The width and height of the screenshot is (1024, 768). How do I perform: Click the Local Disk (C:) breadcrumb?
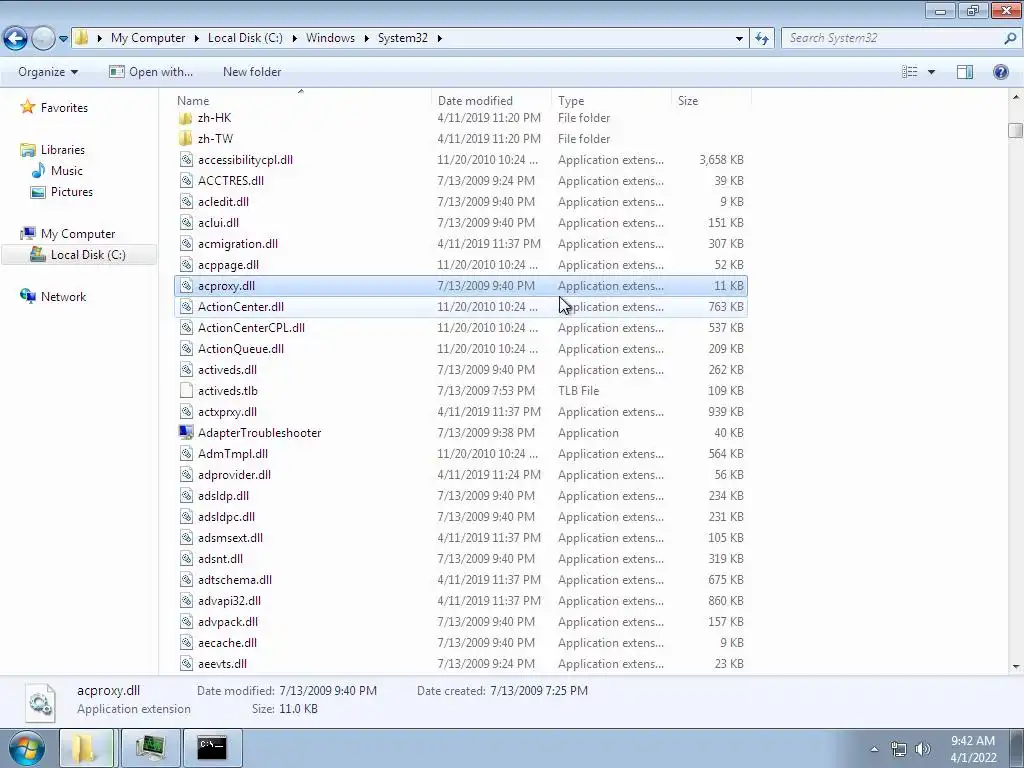[245, 38]
